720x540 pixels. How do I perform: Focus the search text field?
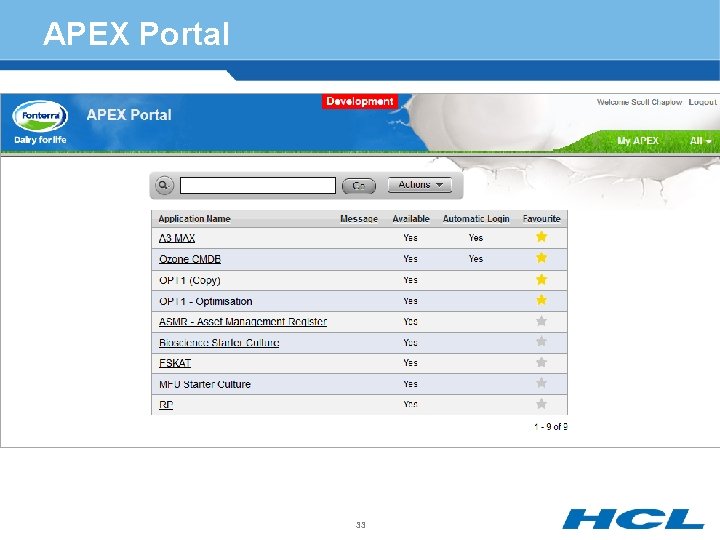258,186
